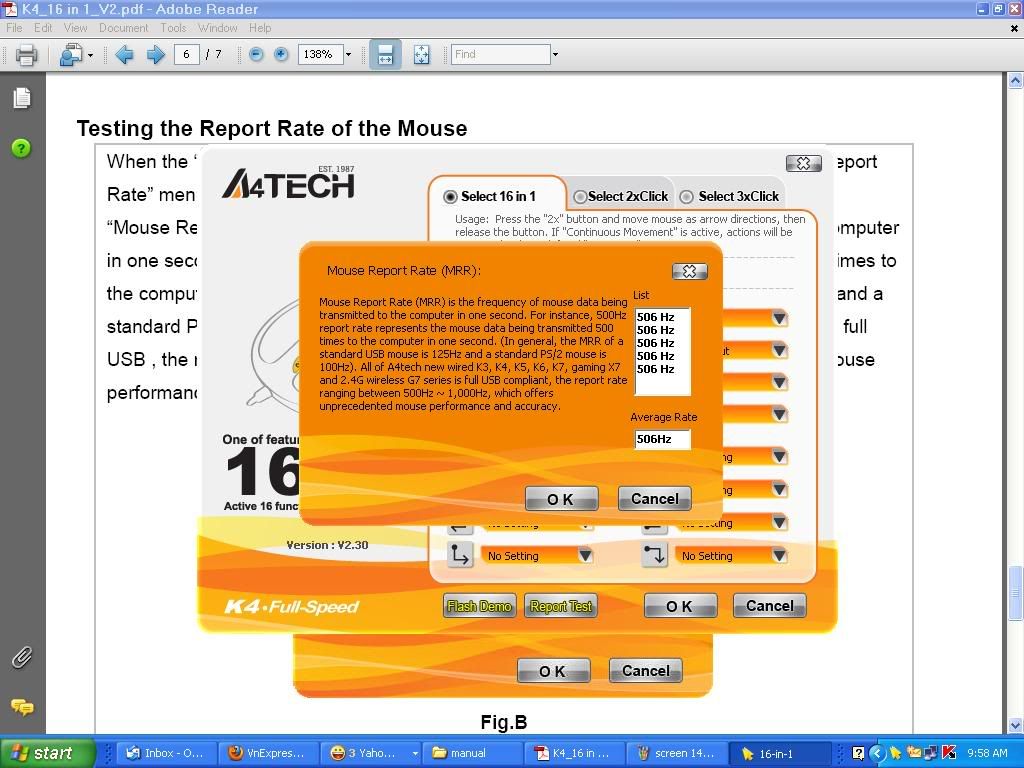Select the 'Select 16 in 1' radio button

pyautogui.click(x=450, y=197)
